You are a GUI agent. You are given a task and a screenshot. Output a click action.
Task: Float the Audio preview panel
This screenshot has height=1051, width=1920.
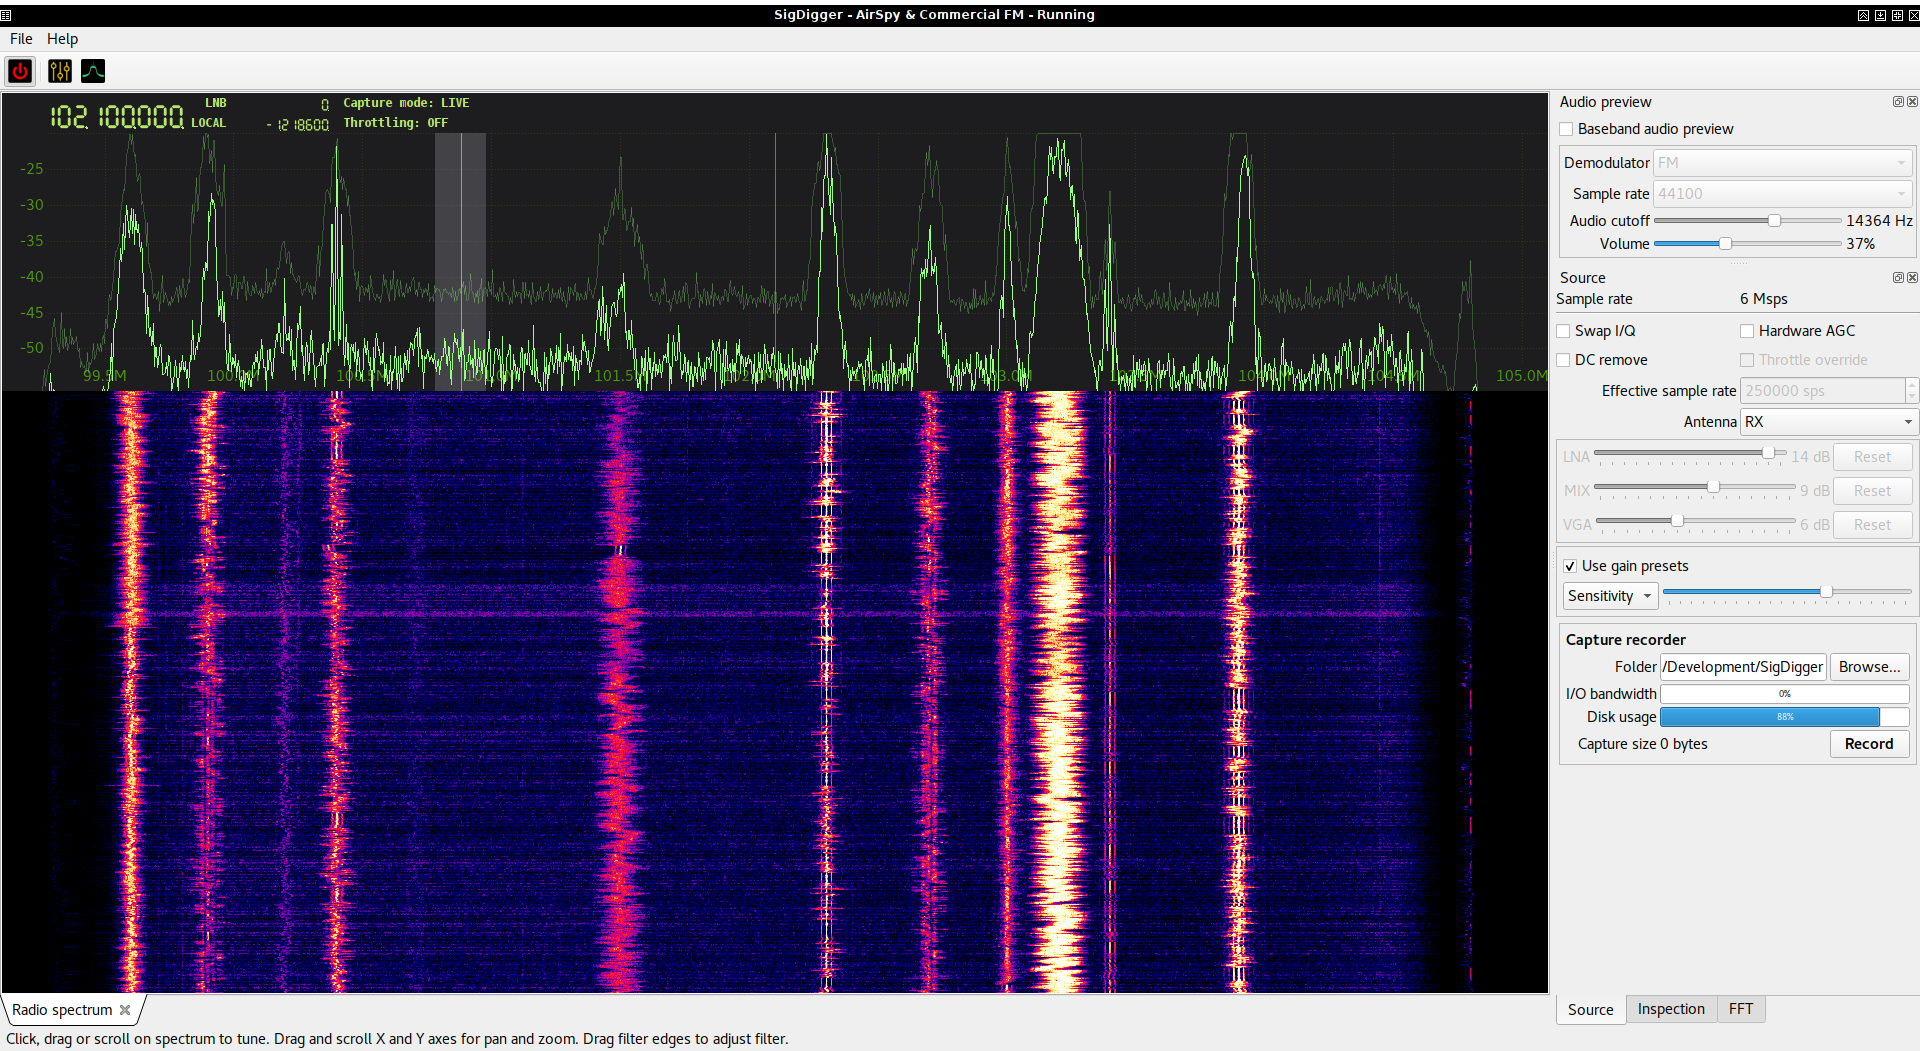click(1897, 102)
